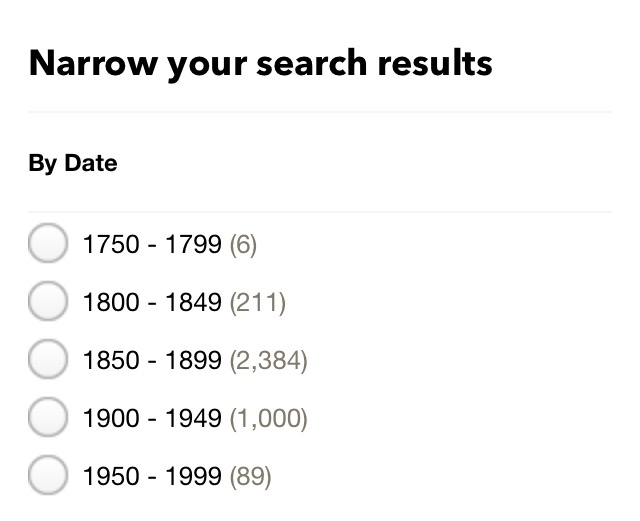Click the word "Date" in the filter header
Screen dimensions: 640x521
[x=91, y=163]
